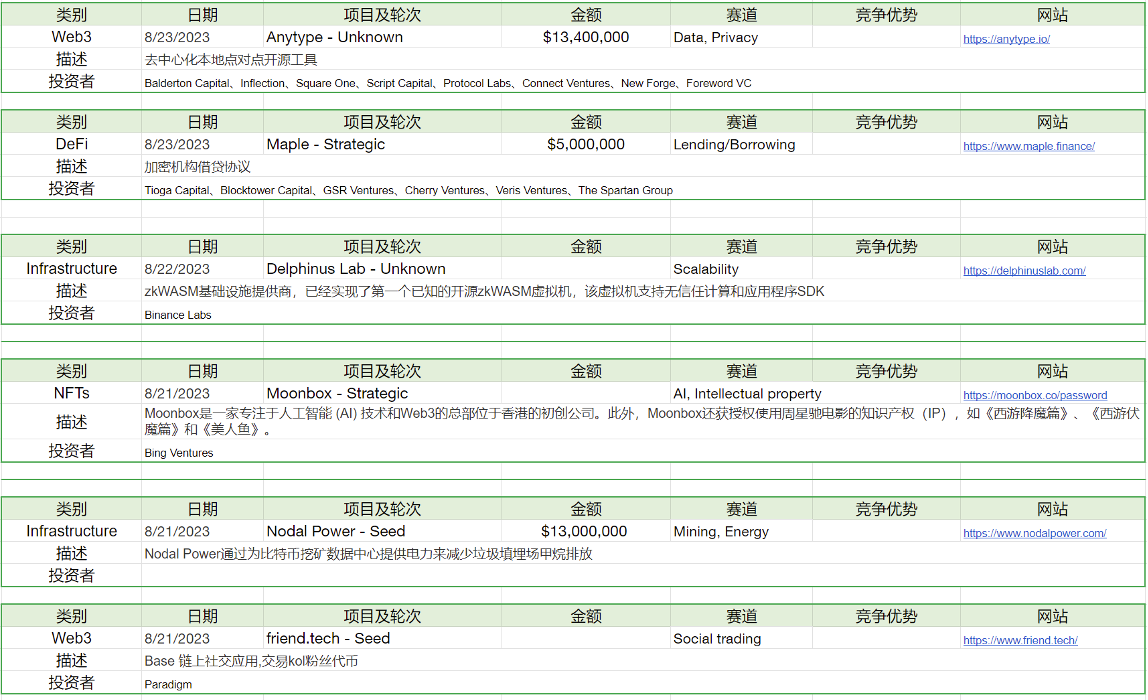Select the $13,400,000 amount cell
This screenshot has width=1148, height=700.
586,37
